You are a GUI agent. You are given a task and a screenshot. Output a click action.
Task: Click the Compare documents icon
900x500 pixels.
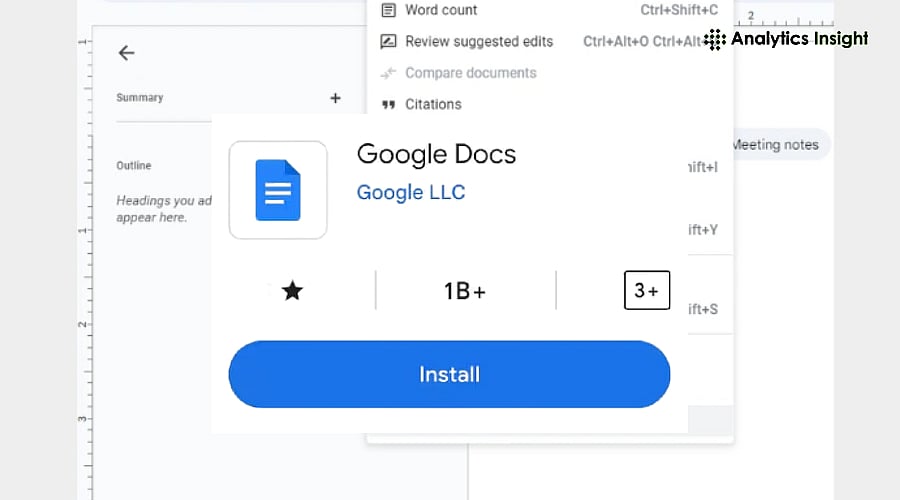point(389,73)
